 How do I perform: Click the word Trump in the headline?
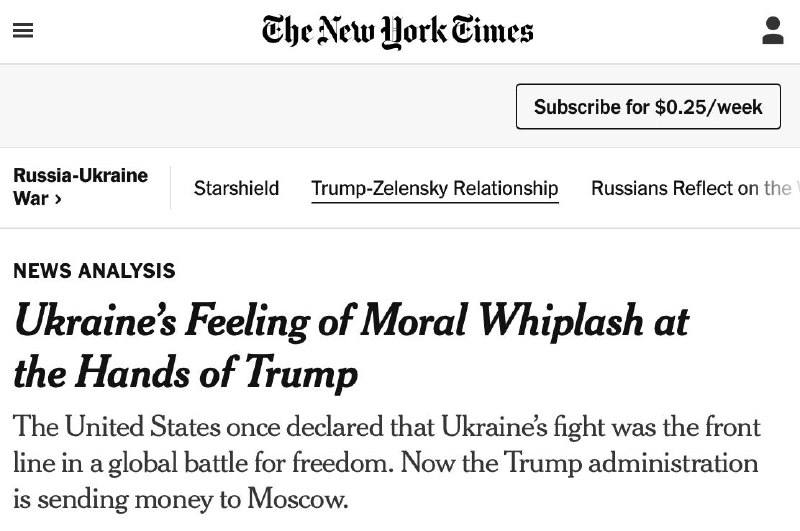pyautogui.click(x=301, y=374)
